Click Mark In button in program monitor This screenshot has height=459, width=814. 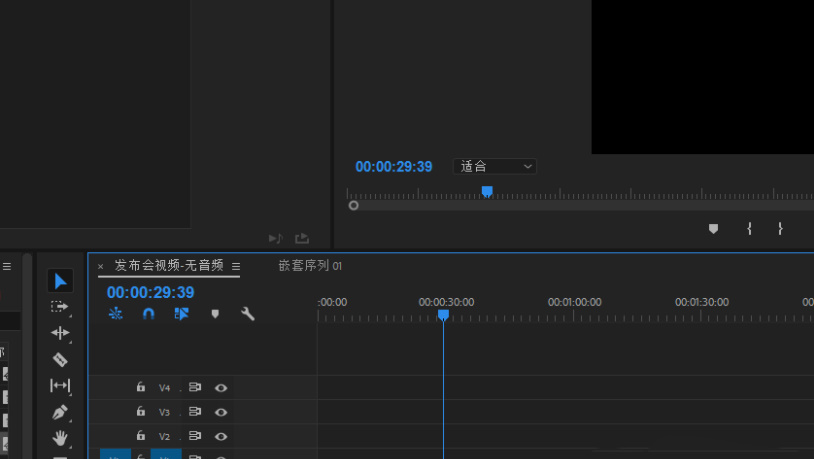point(749,229)
